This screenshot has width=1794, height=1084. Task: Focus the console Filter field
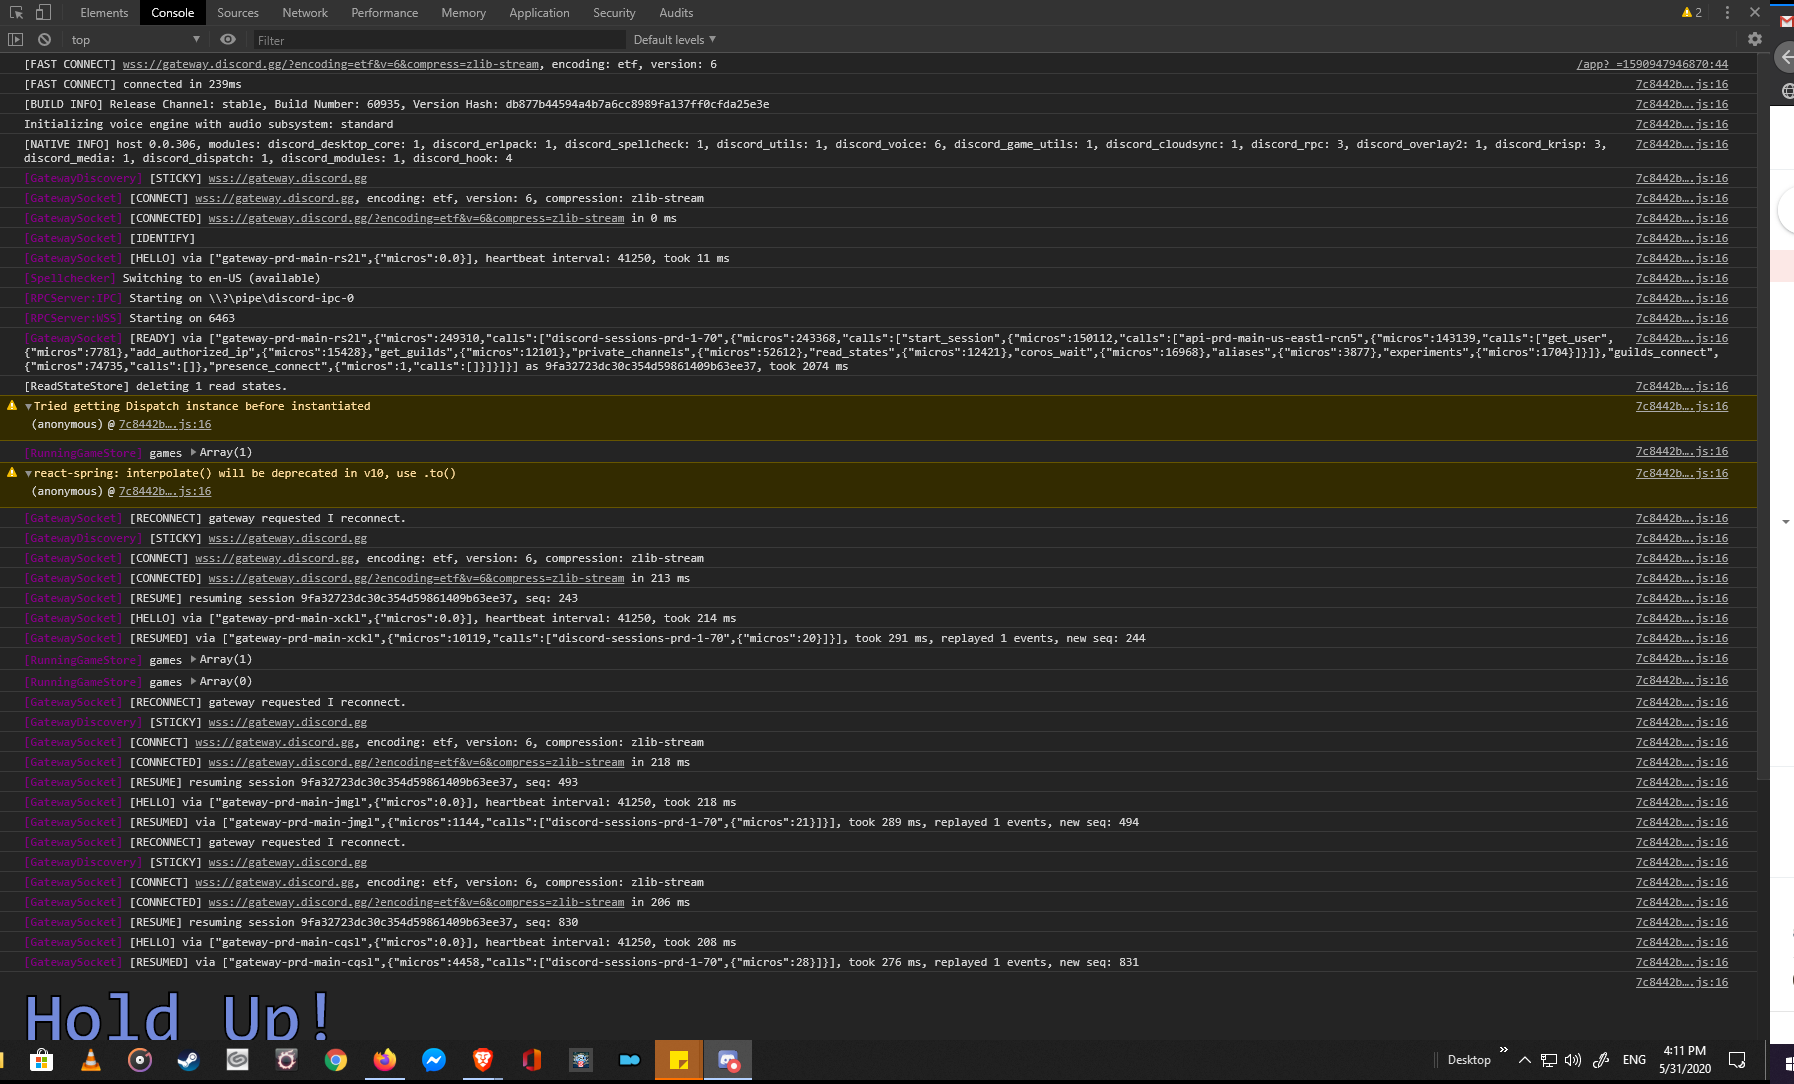pos(438,40)
